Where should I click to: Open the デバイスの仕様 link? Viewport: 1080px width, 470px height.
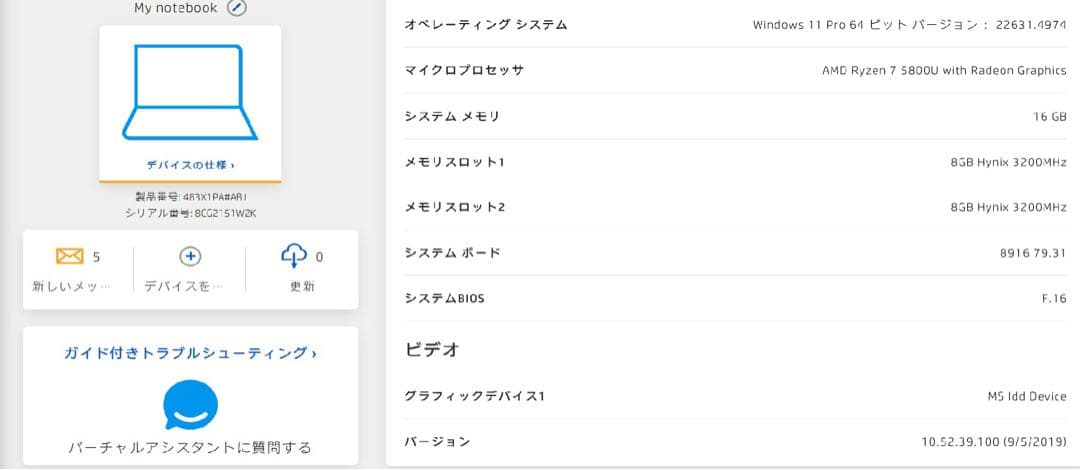click(x=190, y=165)
